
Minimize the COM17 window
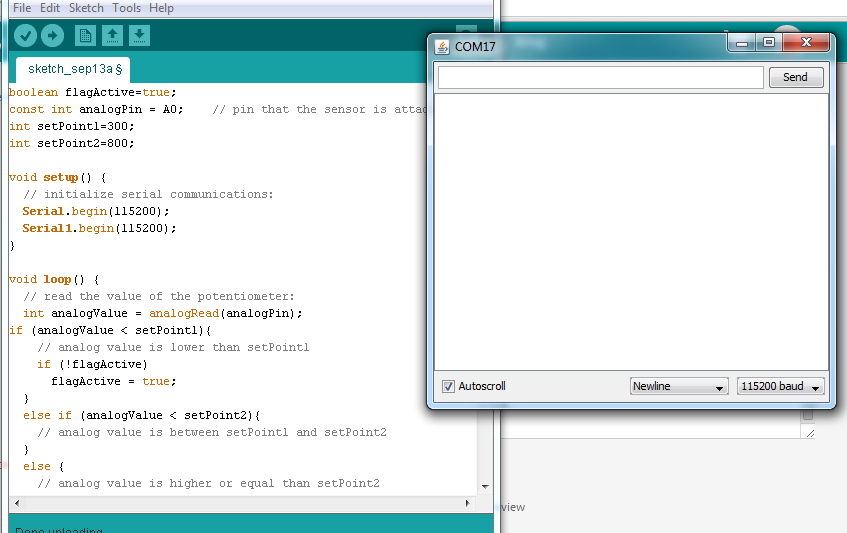coord(742,43)
